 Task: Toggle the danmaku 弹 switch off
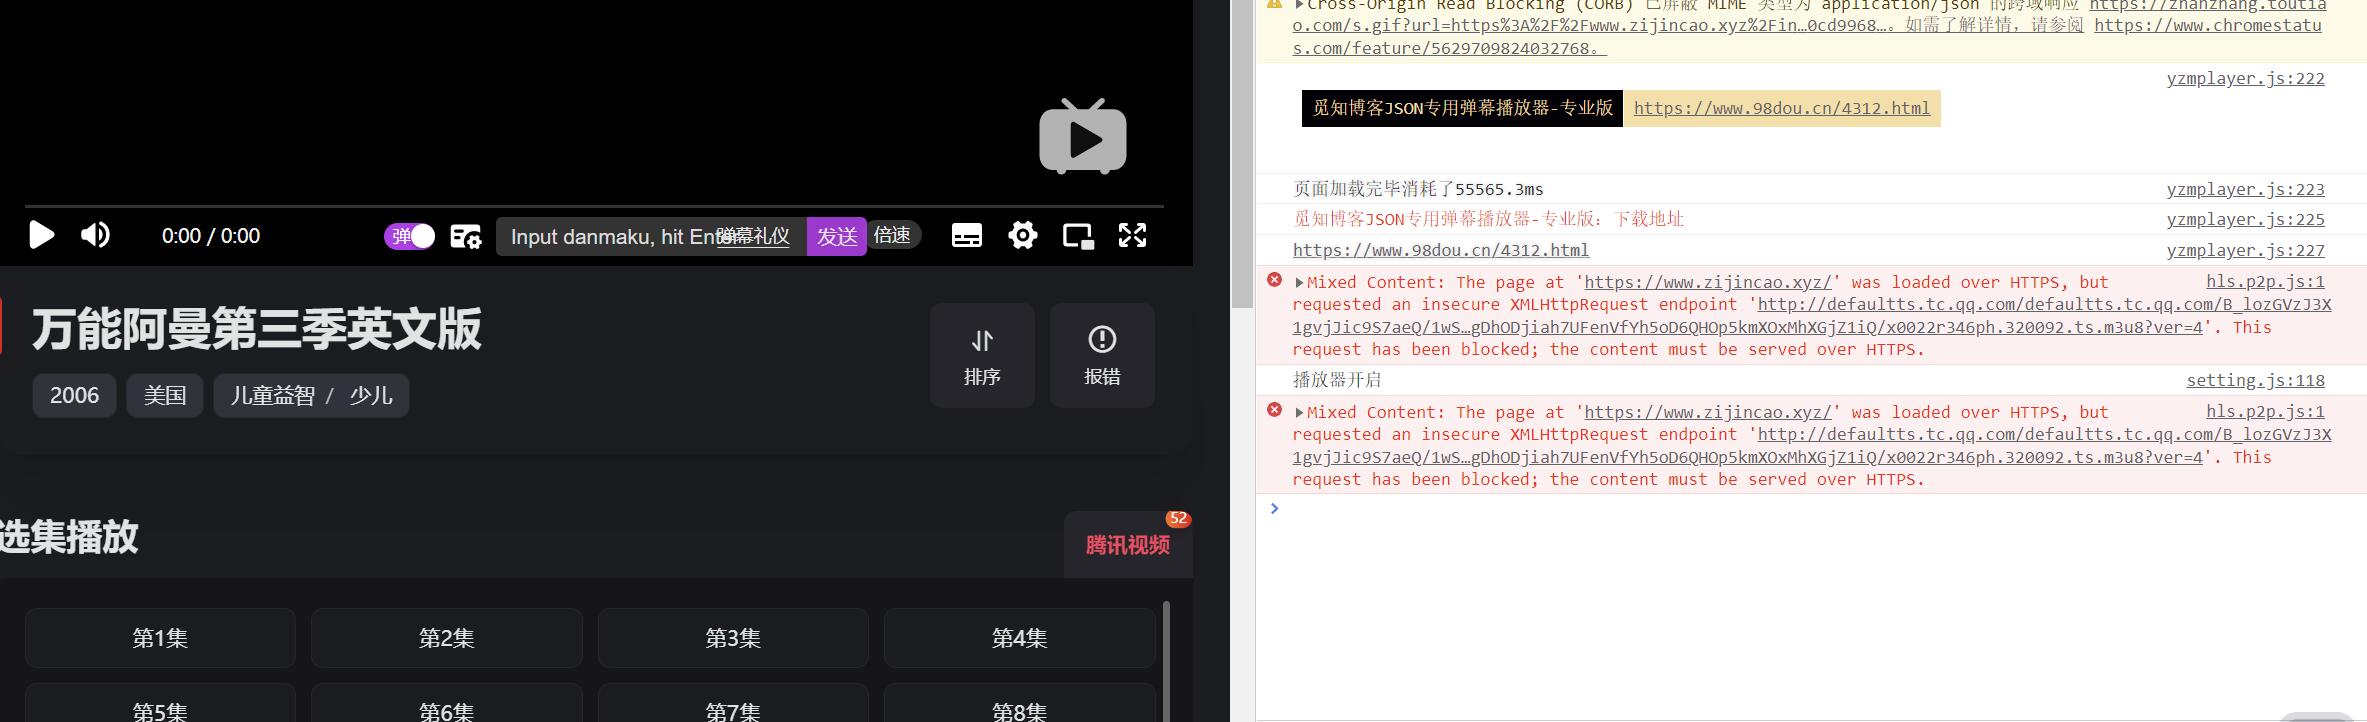coord(410,236)
